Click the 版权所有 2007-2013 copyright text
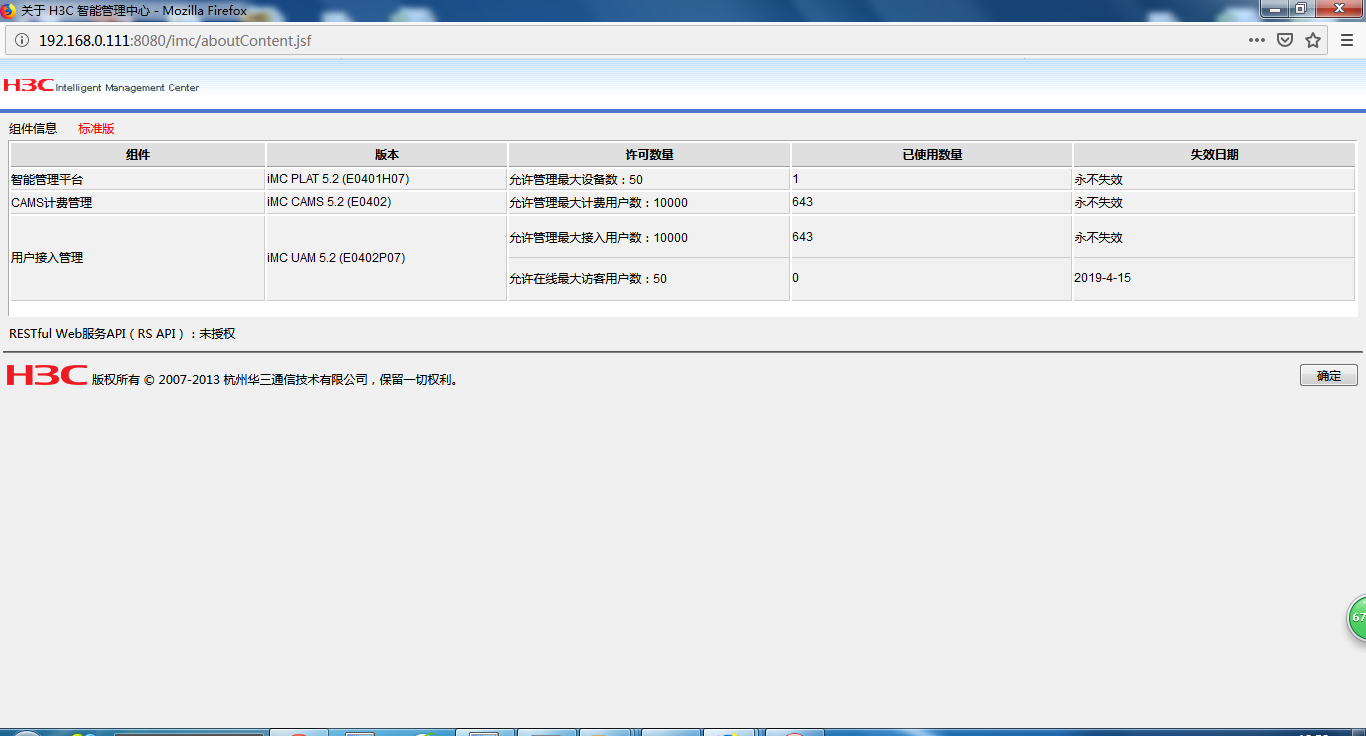The image size is (1366, 736). (276, 380)
